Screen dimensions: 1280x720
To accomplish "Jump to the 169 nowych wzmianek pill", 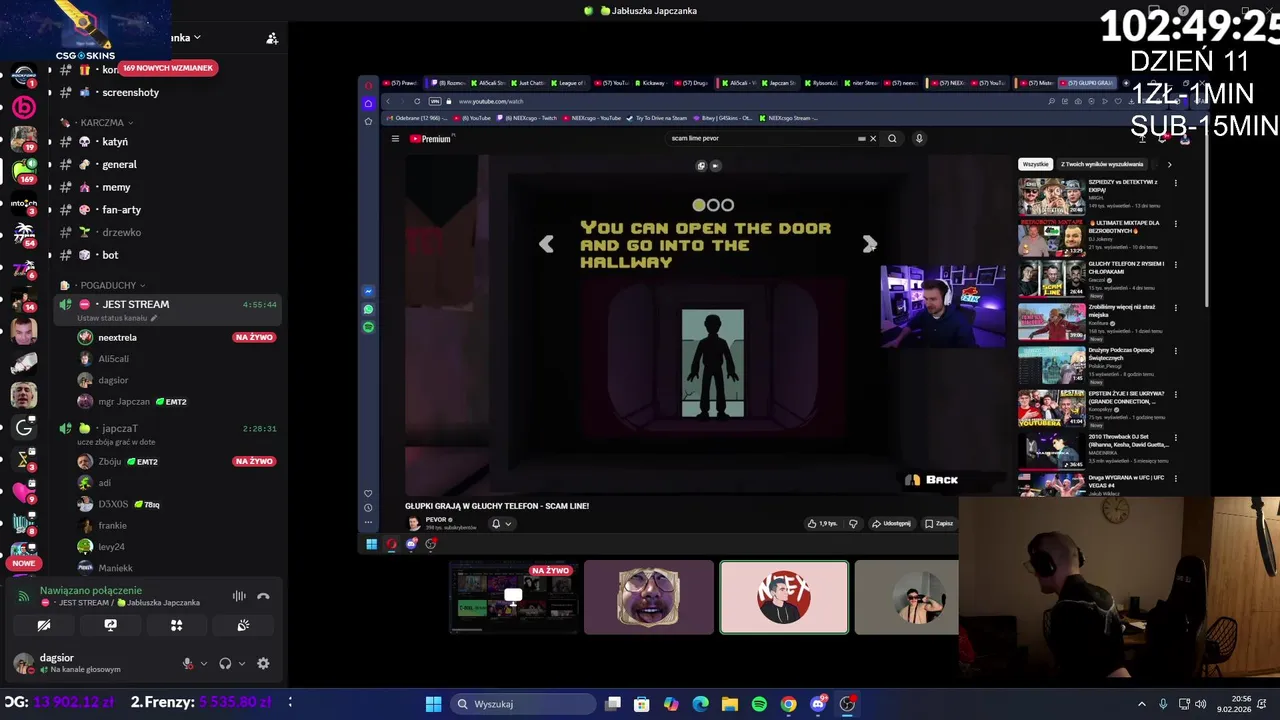I will pos(168,68).
